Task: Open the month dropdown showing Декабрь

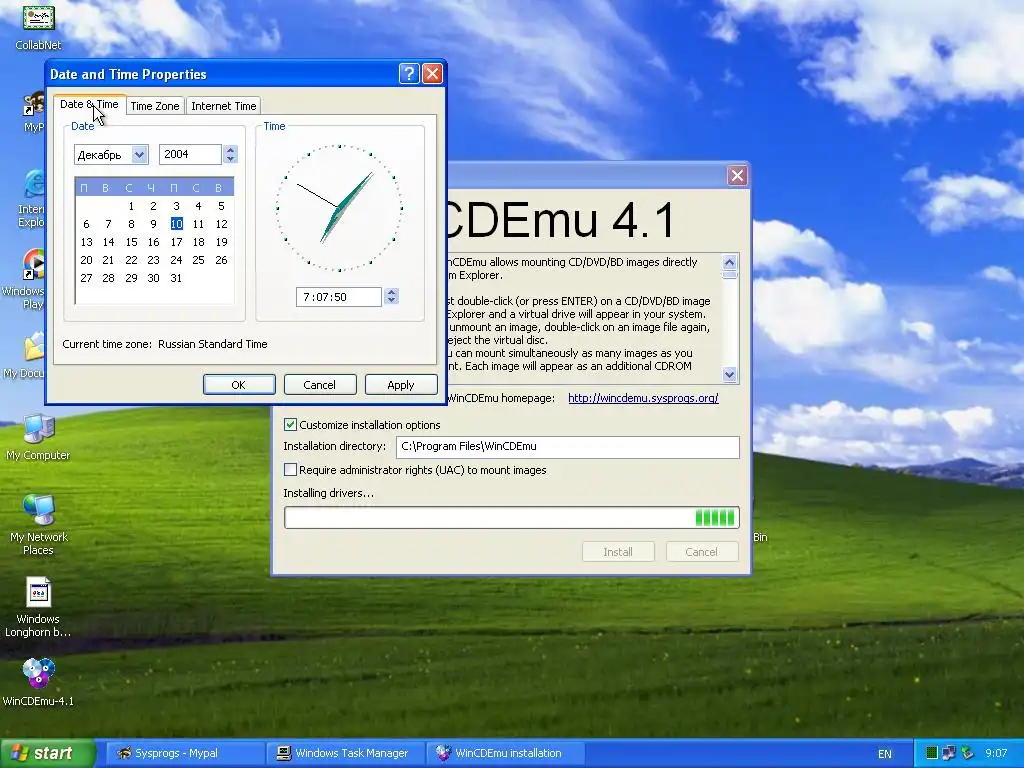Action: click(139, 155)
